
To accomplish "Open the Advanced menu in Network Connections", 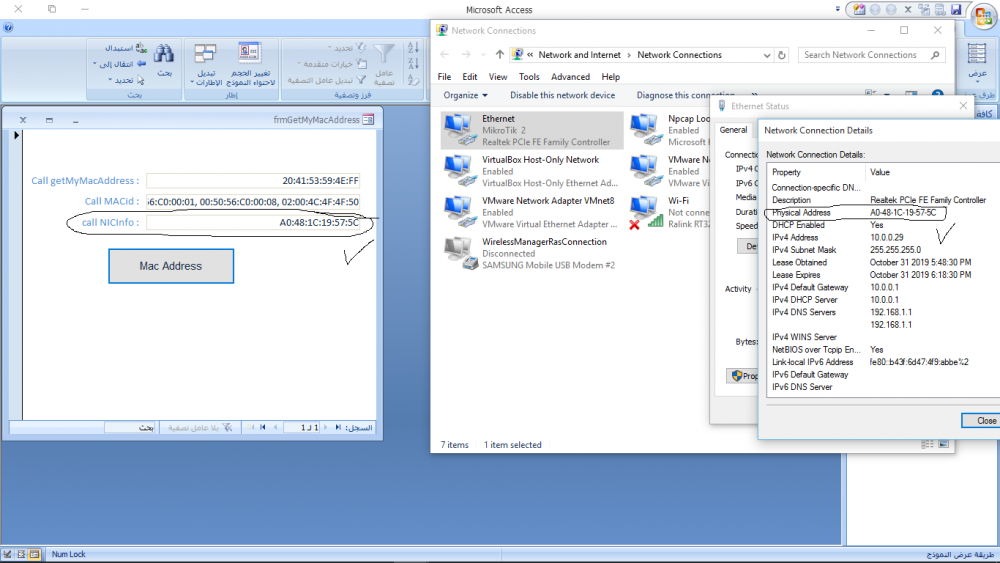I will (571, 77).
